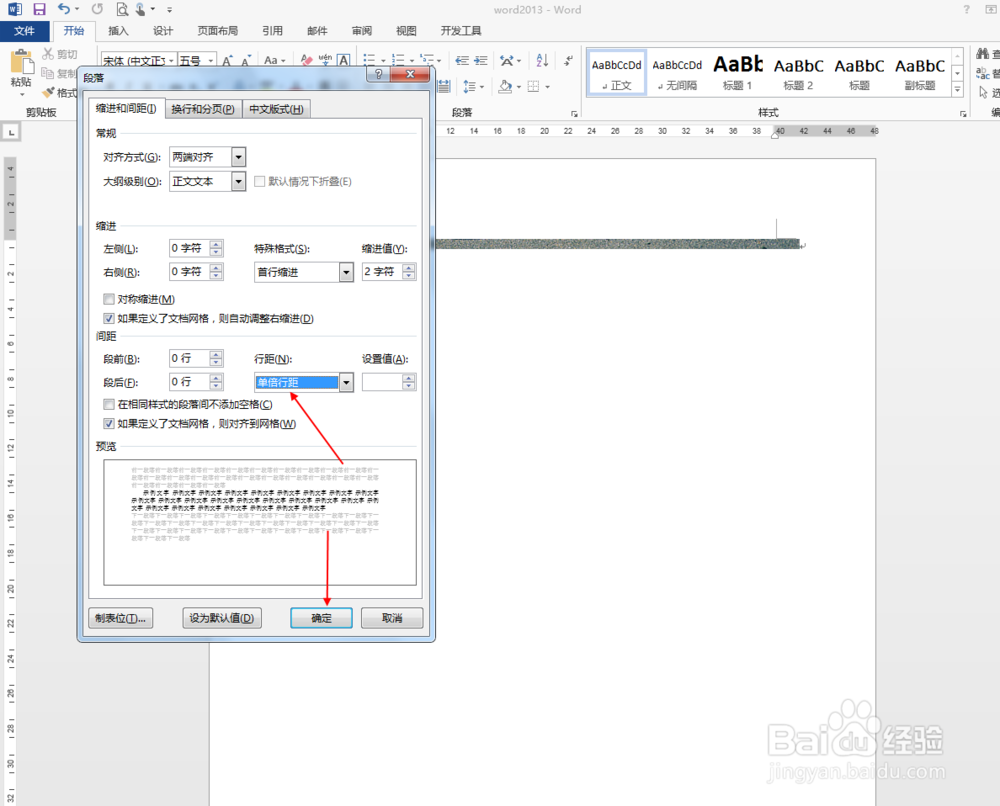Click the Shading paint bucket icon
The width and height of the screenshot is (1000, 806).
pos(506,86)
